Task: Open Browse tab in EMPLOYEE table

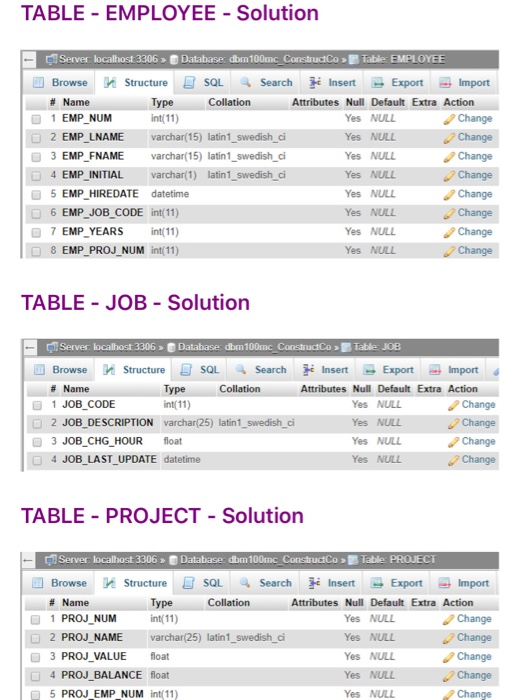Action: point(60,83)
